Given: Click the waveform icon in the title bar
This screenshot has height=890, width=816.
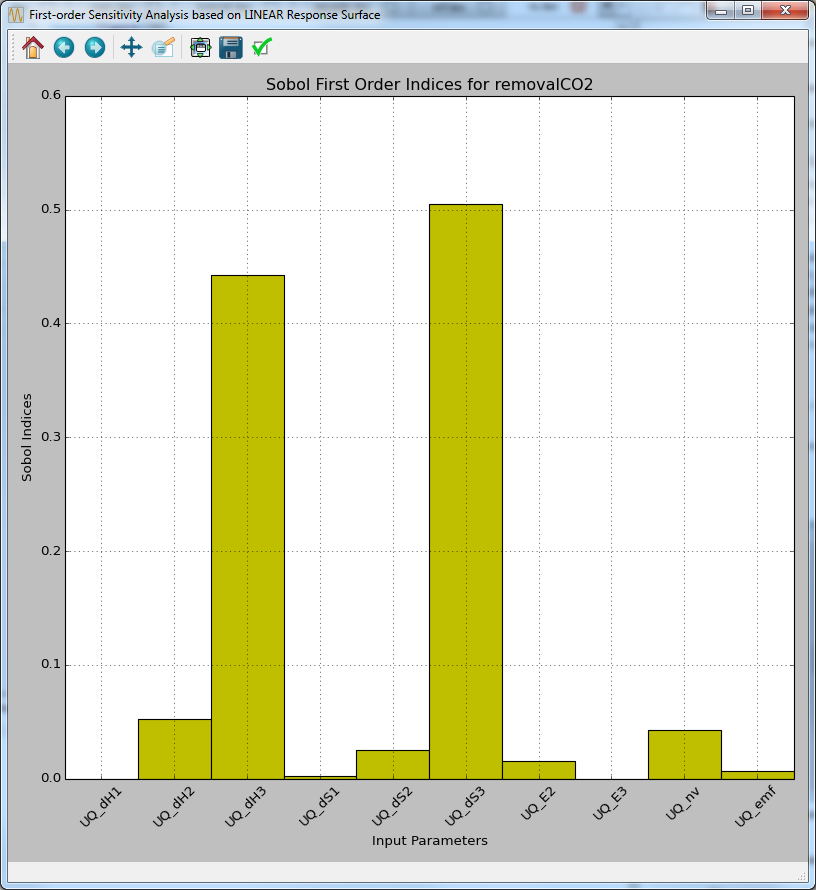Looking at the screenshot, I should (14, 14).
